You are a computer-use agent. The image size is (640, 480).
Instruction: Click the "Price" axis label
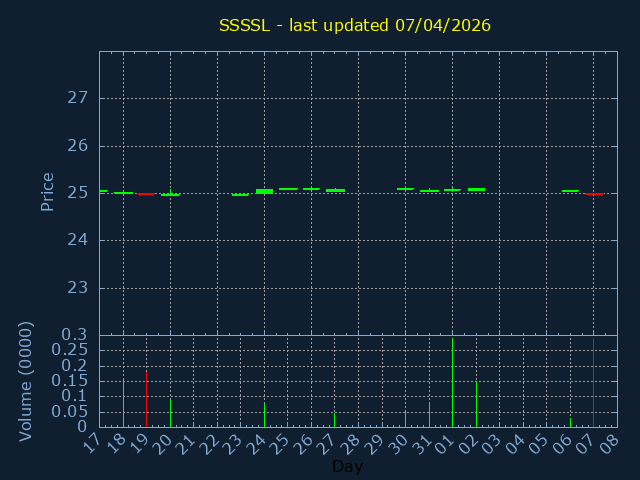(x=47, y=192)
